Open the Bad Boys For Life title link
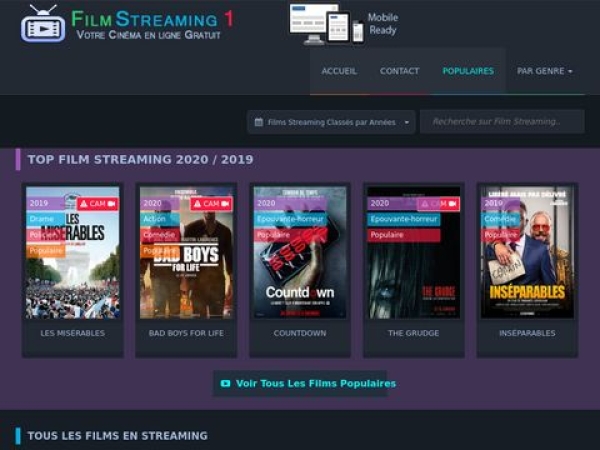Viewport: 600px width, 450px height. [x=186, y=333]
